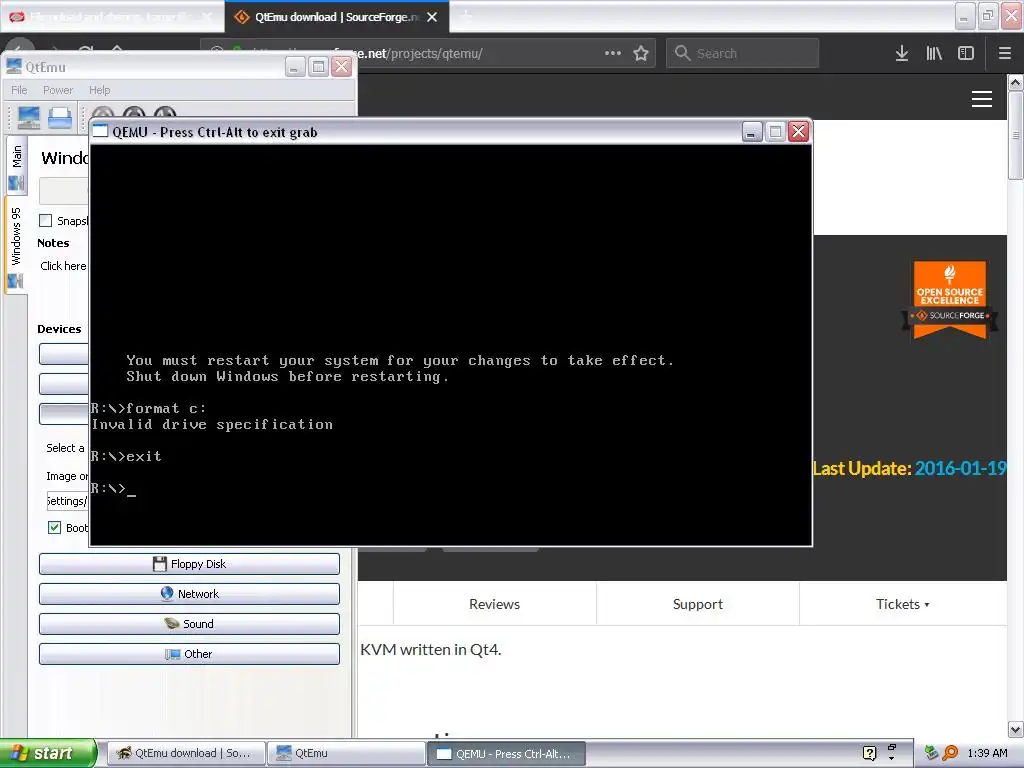Click the 'KVM written in Qt4.' description text
This screenshot has height=768, width=1024.
(430, 650)
